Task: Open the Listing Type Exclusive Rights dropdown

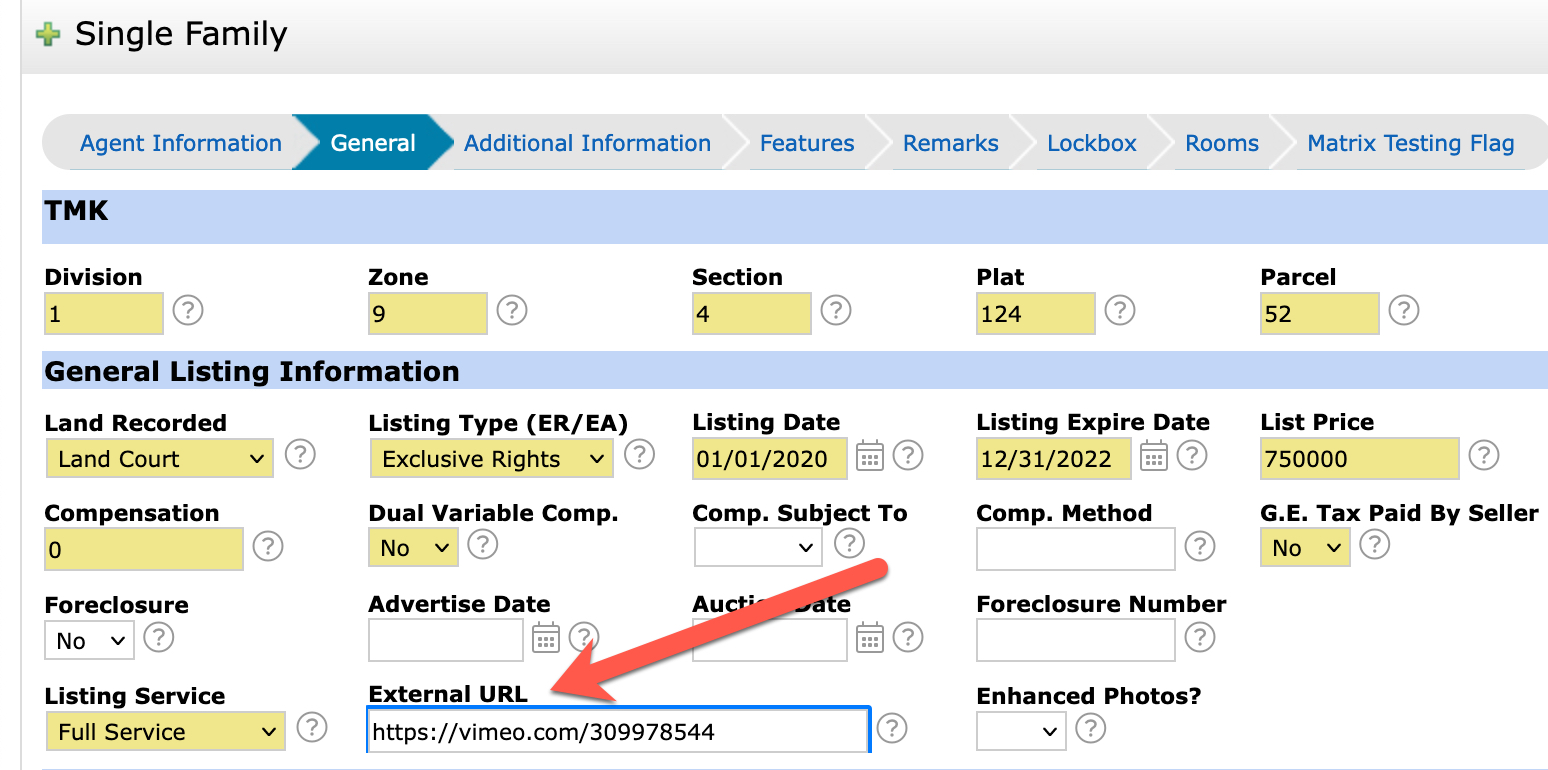Action: click(x=491, y=459)
